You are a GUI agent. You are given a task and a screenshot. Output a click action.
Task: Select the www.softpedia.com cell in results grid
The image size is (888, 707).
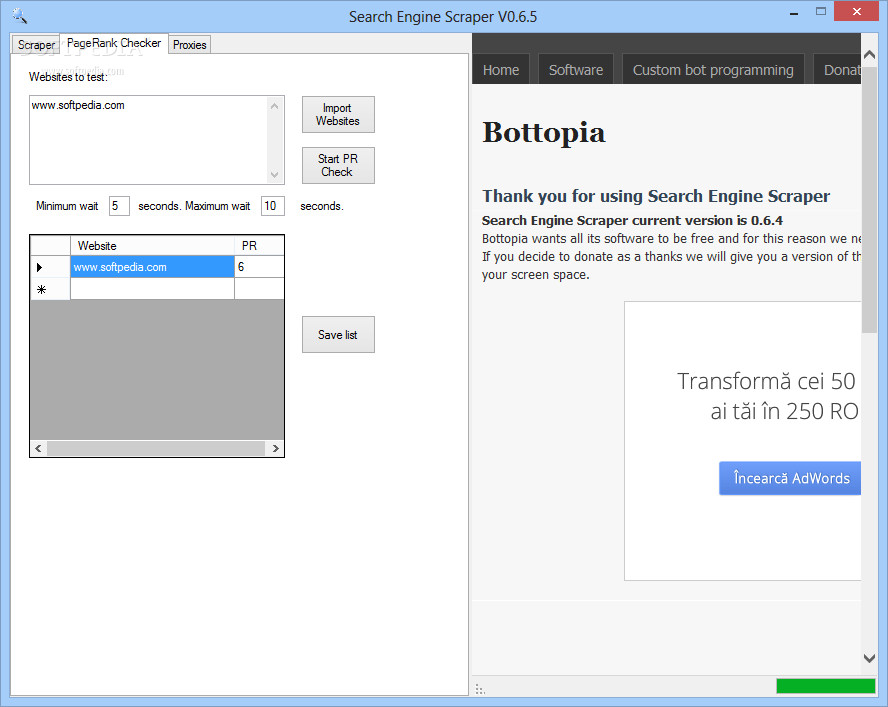point(152,267)
